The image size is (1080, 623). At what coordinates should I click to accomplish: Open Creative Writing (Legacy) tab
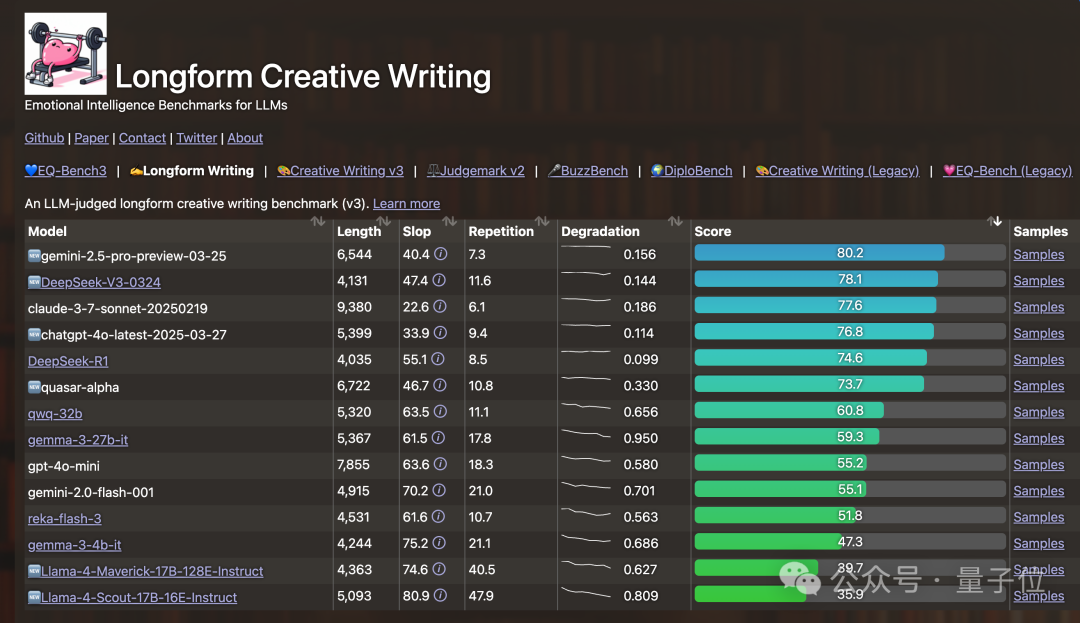click(837, 171)
